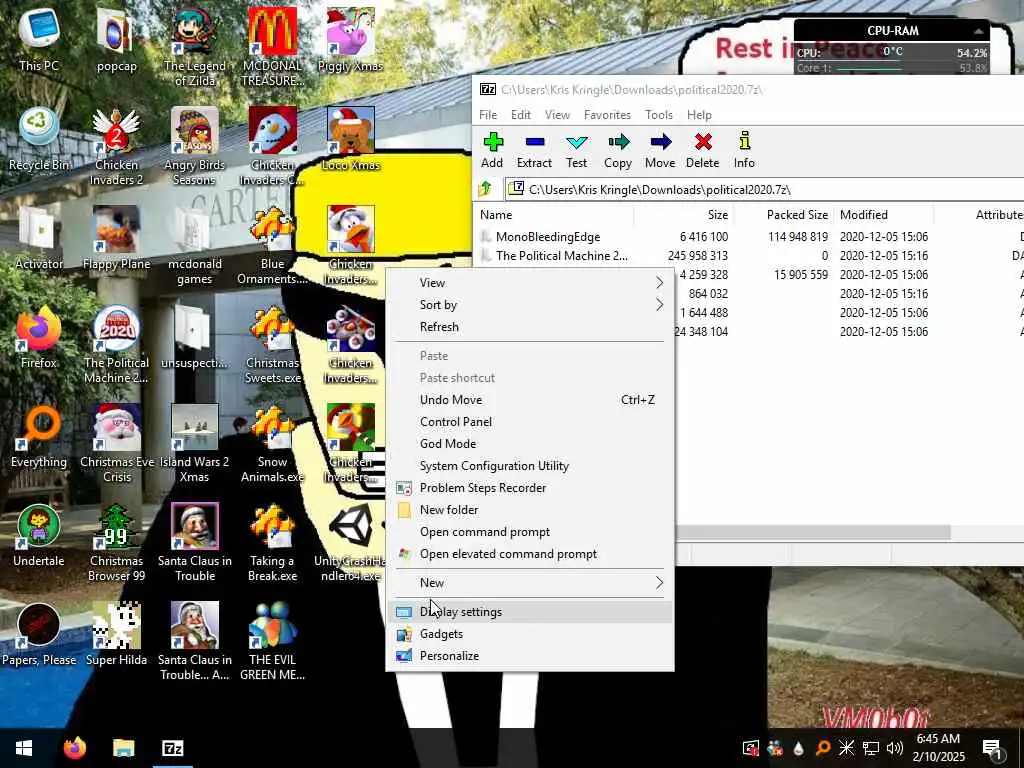The width and height of the screenshot is (1024, 768).
Task: Start Problem Steps Recorder from menu
Action: tap(530, 488)
